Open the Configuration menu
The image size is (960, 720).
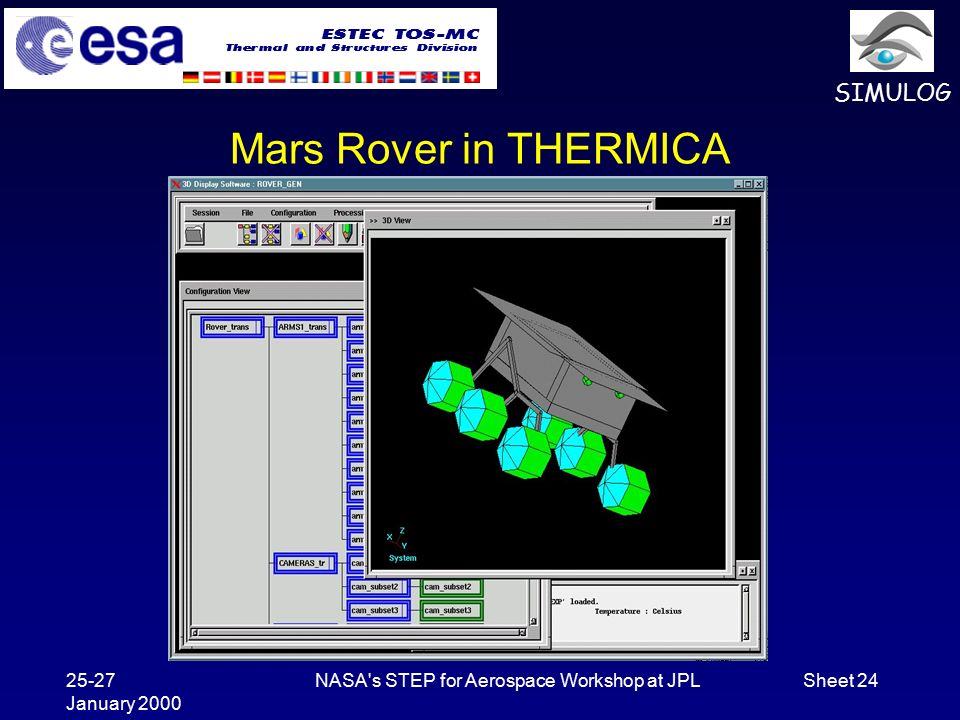(x=293, y=213)
